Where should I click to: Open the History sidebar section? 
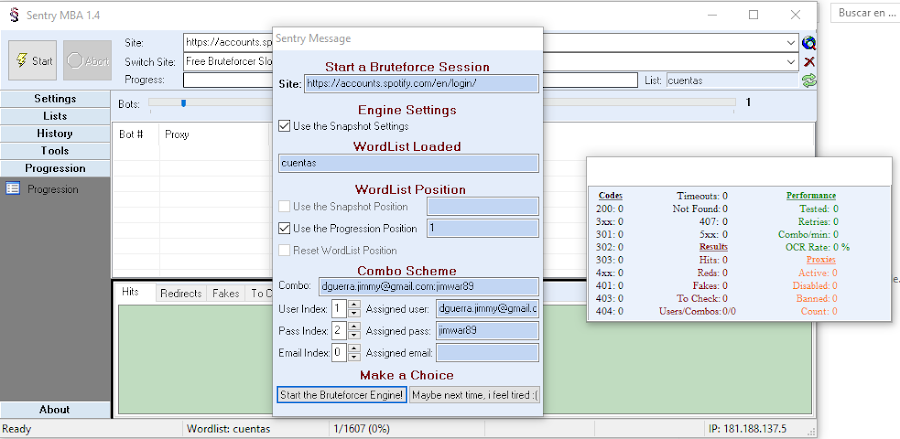[55, 133]
